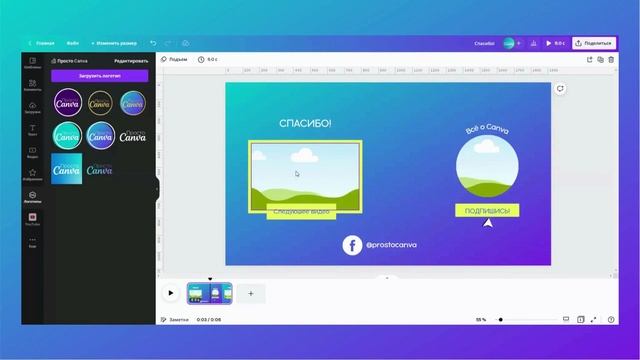Open the Elements tab in the sidebar
The height and width of the screenshot is (360, 640).
(x=33, y=85)
